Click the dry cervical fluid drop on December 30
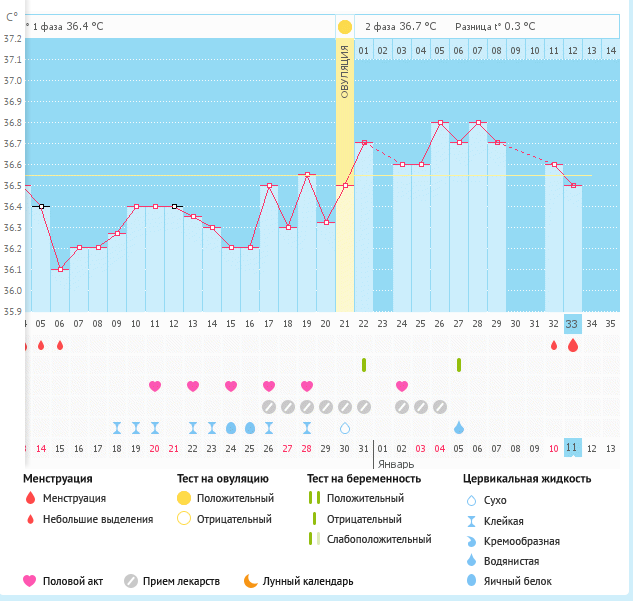Screen dimensions: 633x604 tap(345, 428)
